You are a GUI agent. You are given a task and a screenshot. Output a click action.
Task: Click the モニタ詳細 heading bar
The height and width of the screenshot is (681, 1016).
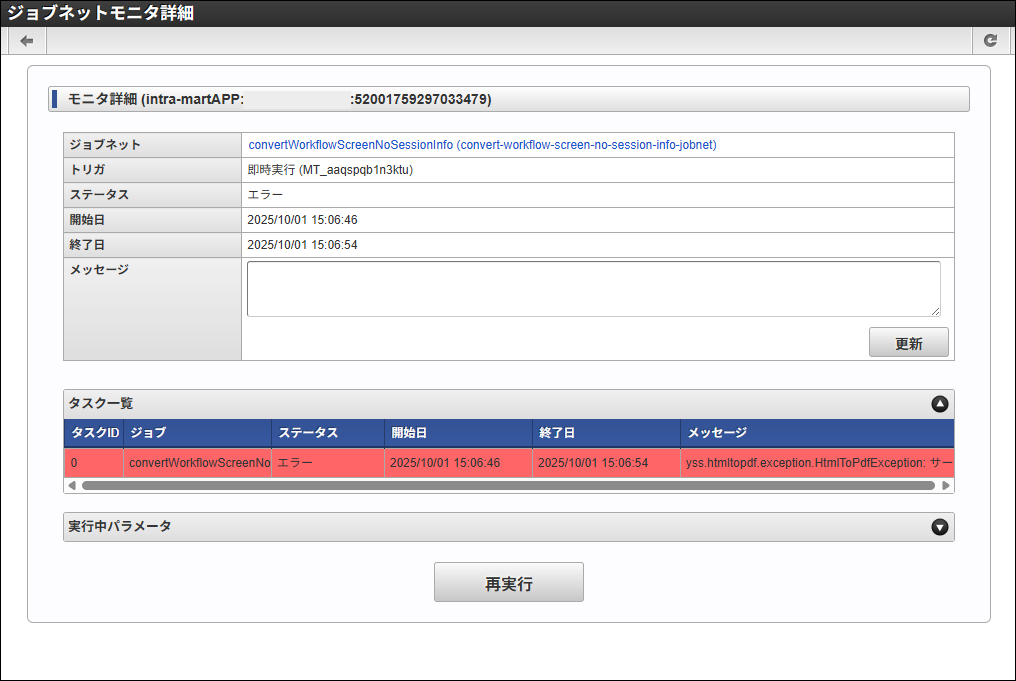coord(509,99)
